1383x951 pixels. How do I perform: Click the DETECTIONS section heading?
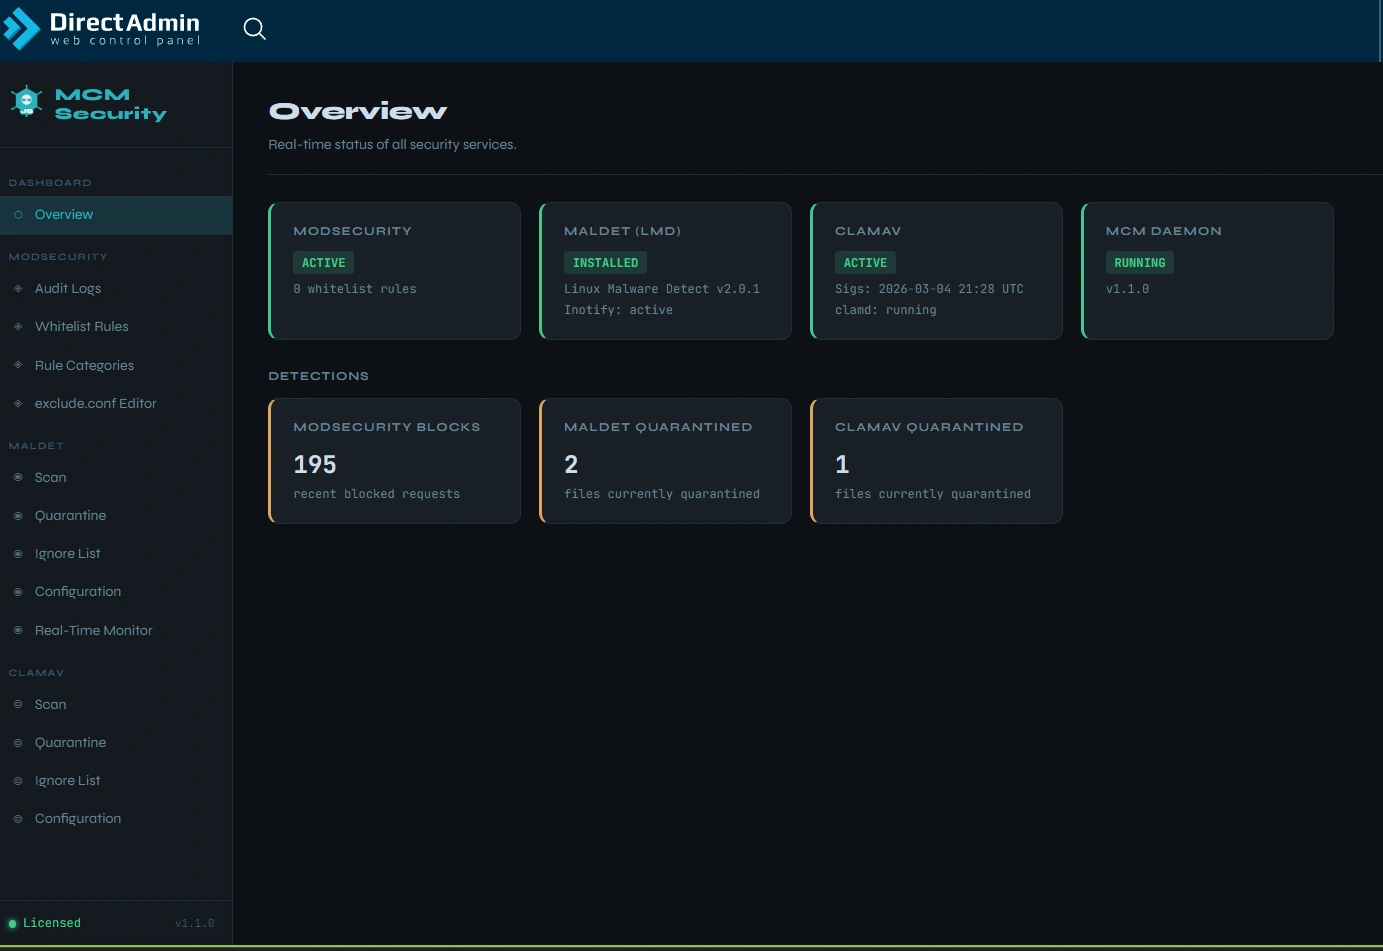click(319, 376)
